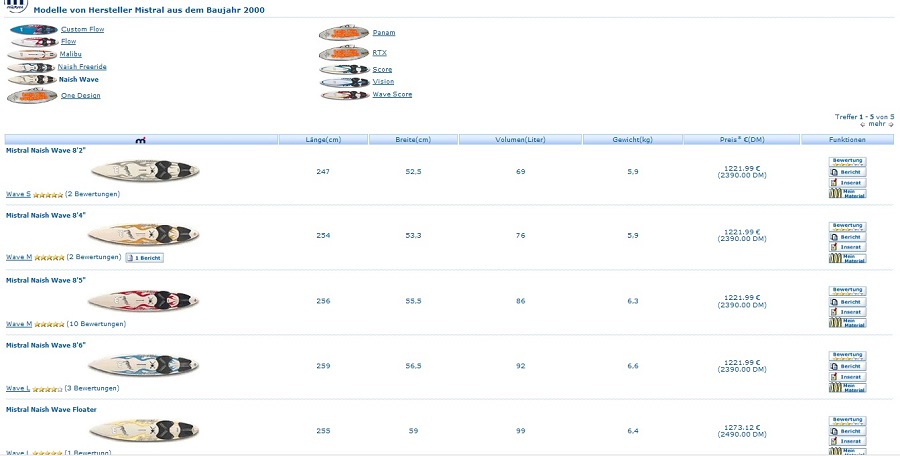Click the Mistral logo in table header

point(141,140)
